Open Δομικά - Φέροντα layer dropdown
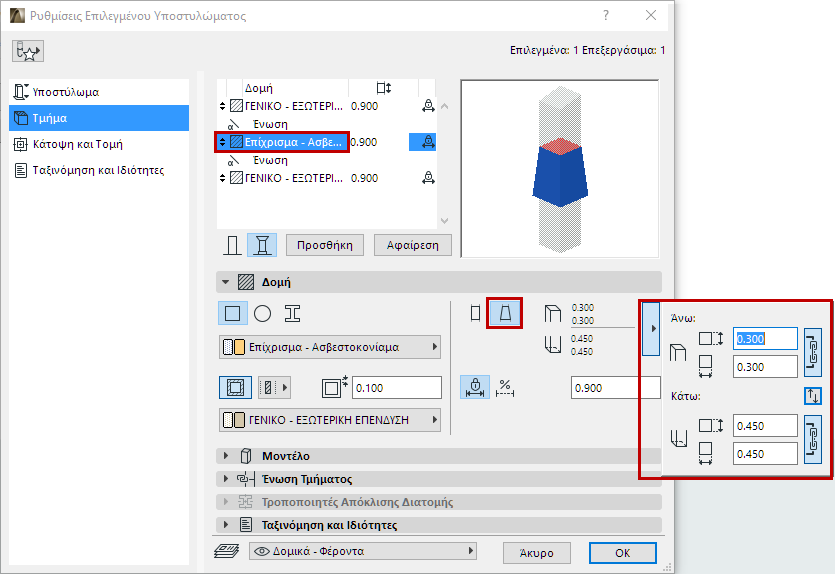This screenshot has height=574, width=835. [x=363, y=551]
